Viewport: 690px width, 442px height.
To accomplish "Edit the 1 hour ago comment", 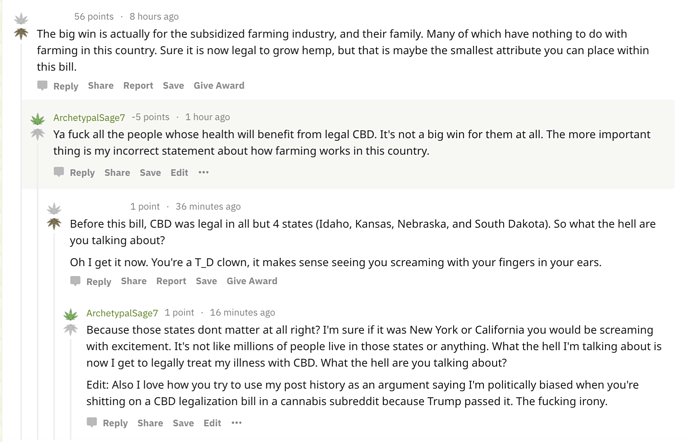I will (179, 173).
